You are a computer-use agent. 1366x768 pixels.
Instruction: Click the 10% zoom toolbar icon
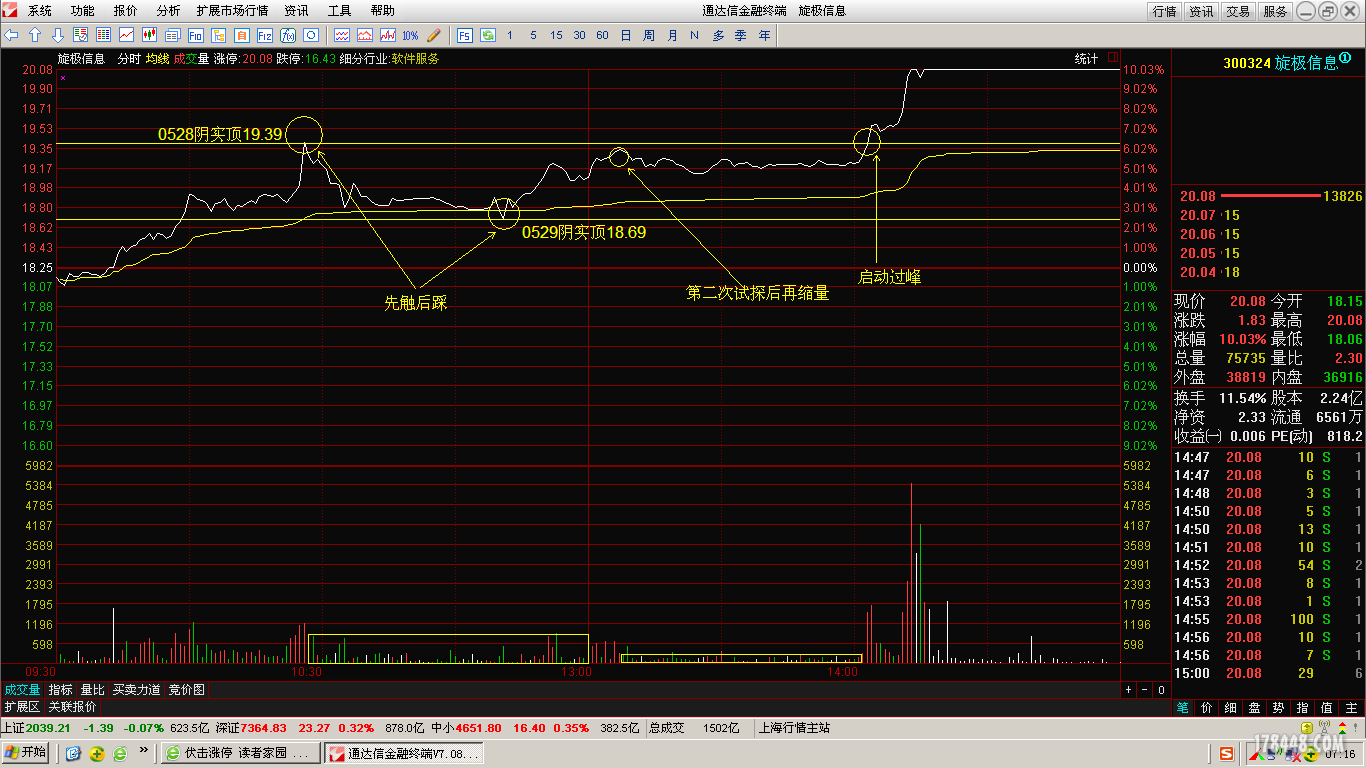click(x=410, y=35)
